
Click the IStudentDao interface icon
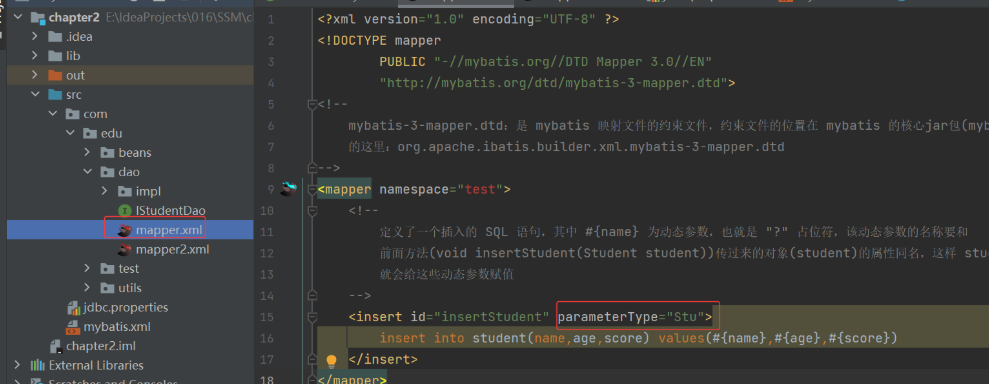(125, 211)
